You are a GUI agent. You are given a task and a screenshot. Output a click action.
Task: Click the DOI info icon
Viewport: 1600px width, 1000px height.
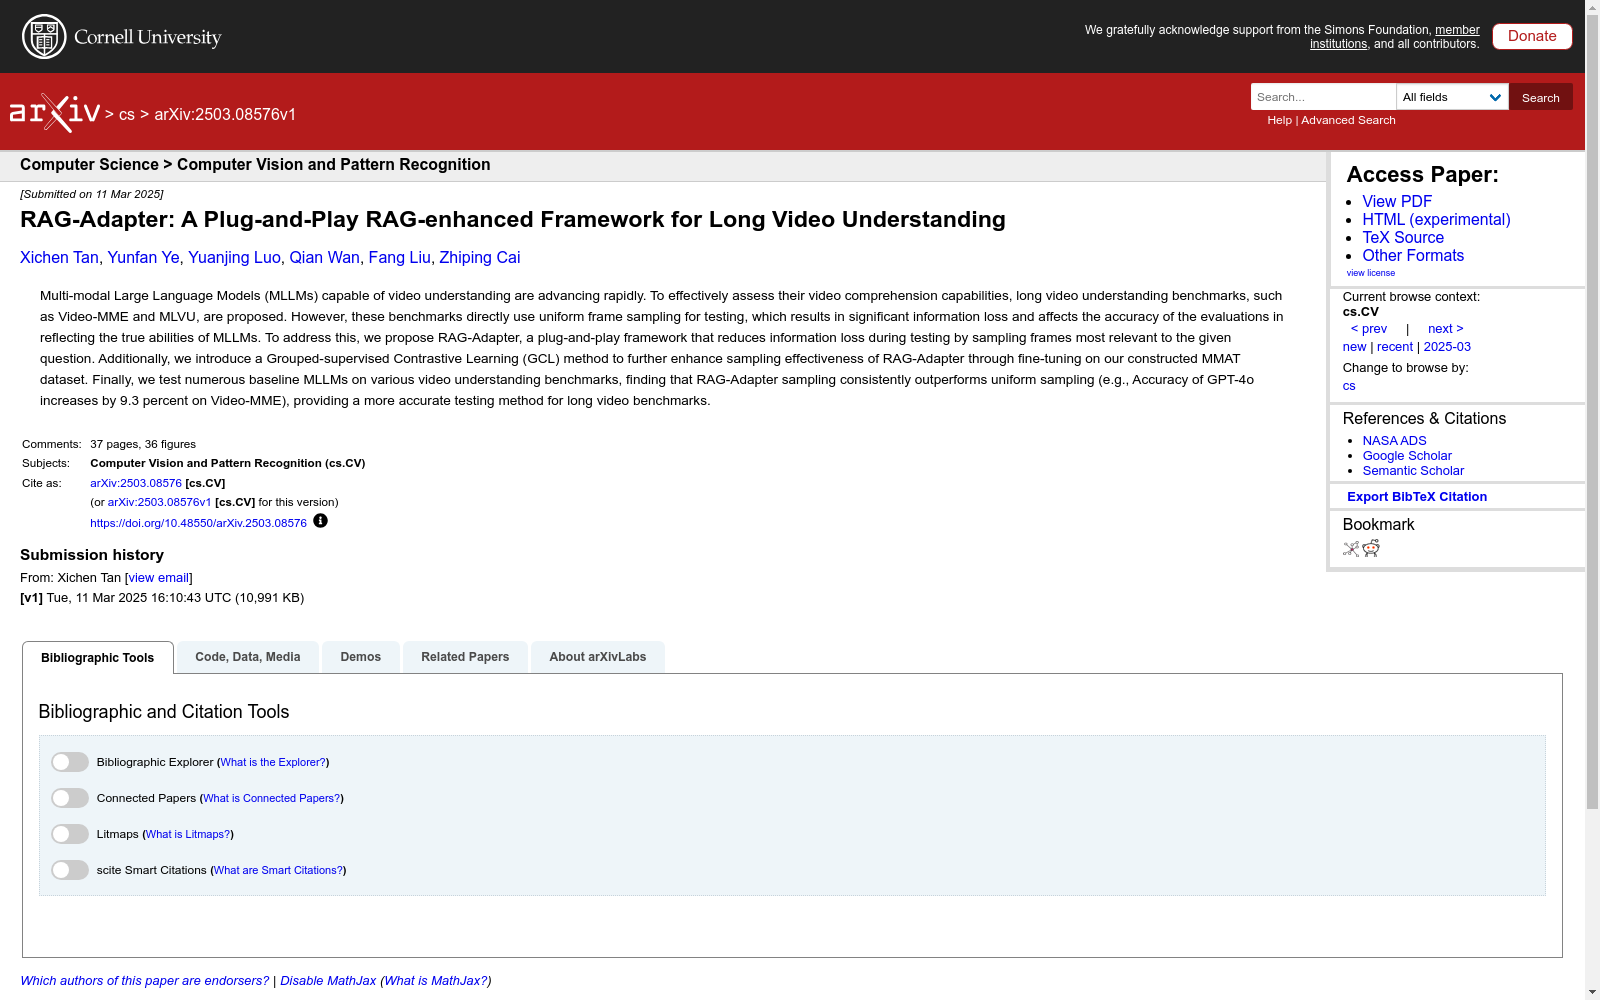[x=320, y=521]
